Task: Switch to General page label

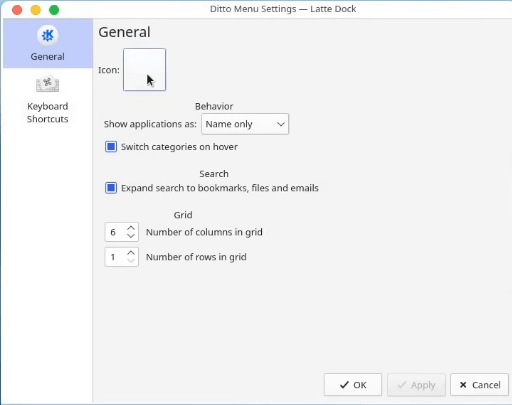Action: coord(48,57)
